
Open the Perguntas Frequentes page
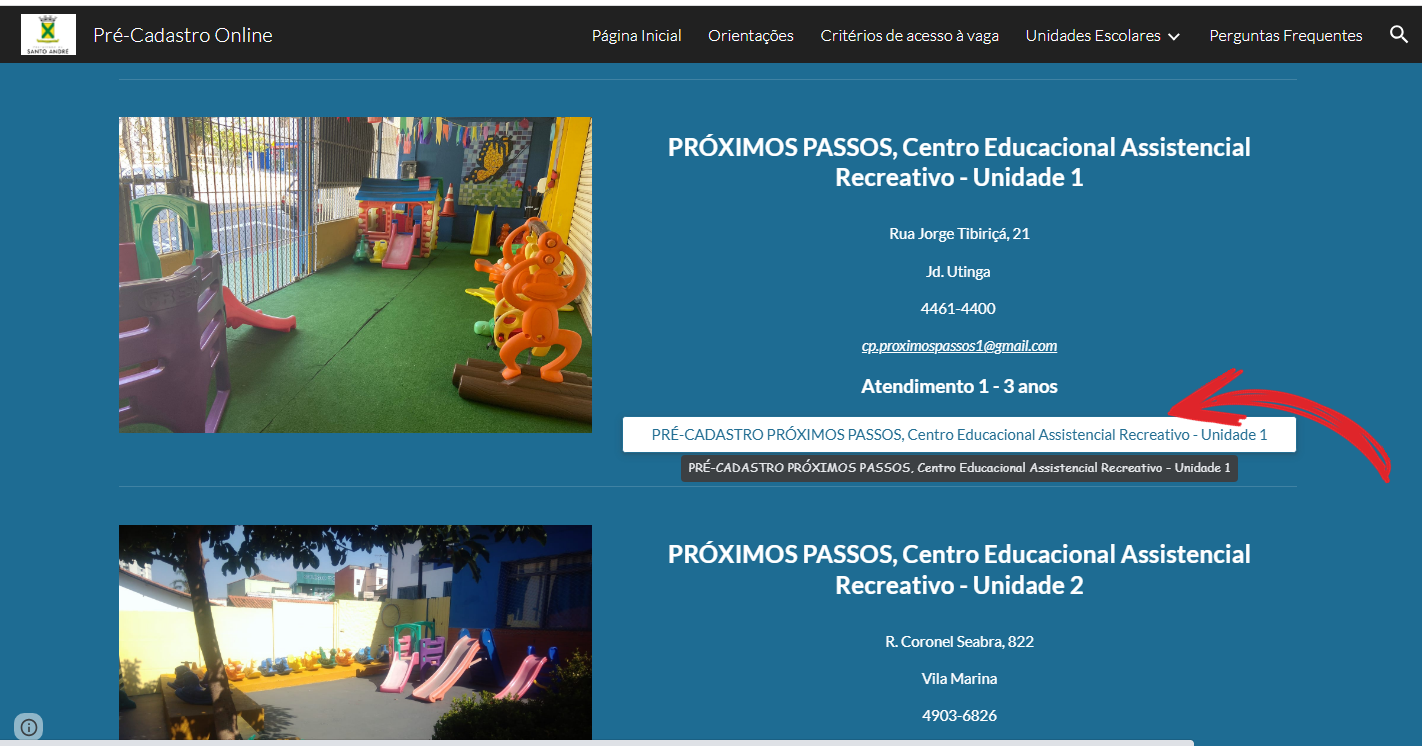coord(1286,35)
